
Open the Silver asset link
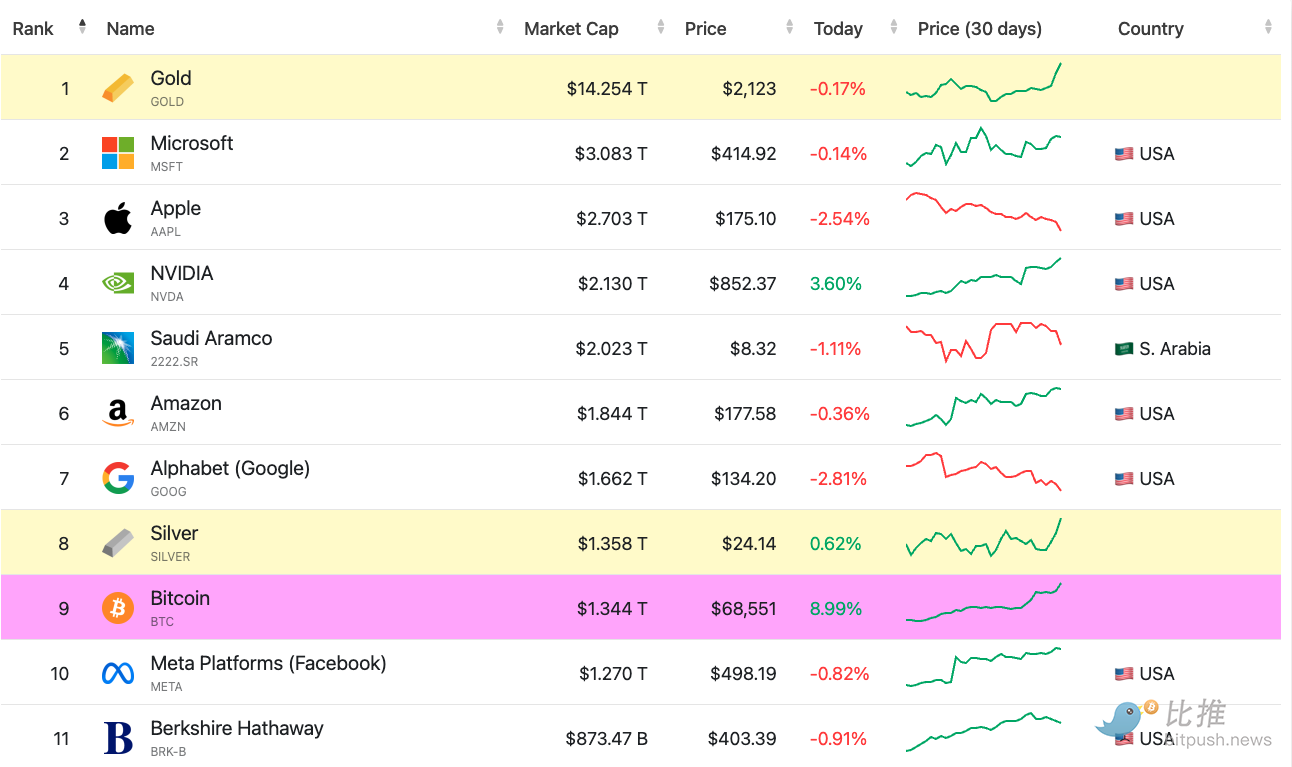coord(174,533)
